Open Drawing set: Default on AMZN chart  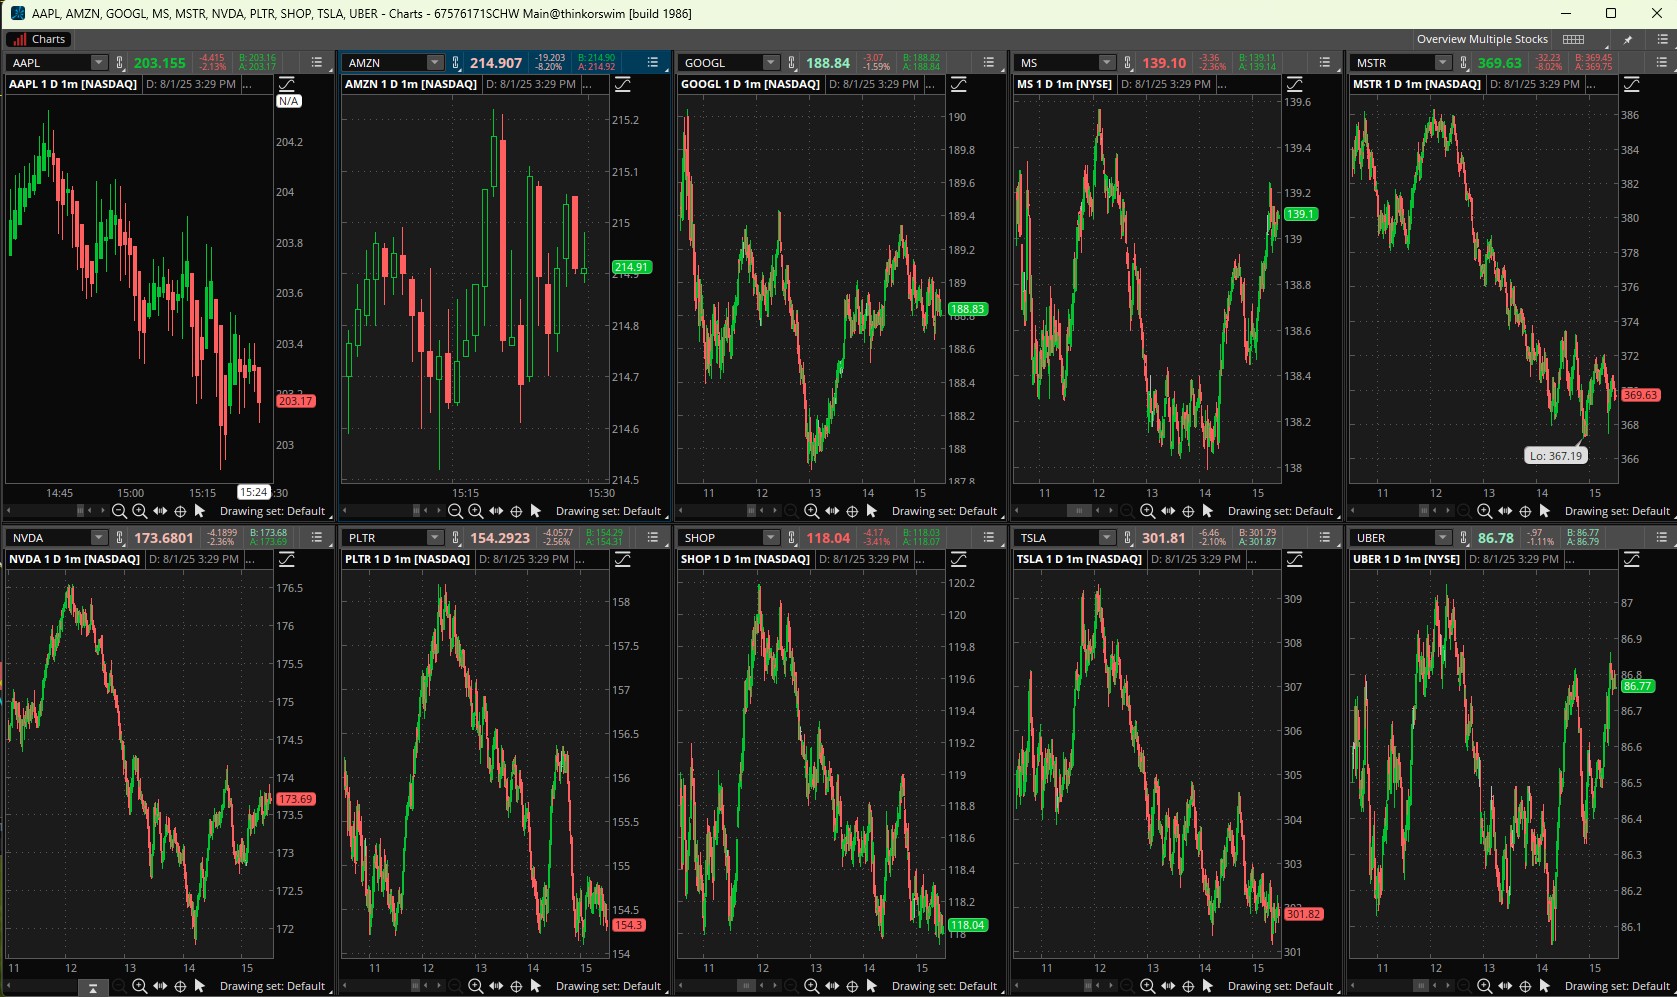click(608, 511)
